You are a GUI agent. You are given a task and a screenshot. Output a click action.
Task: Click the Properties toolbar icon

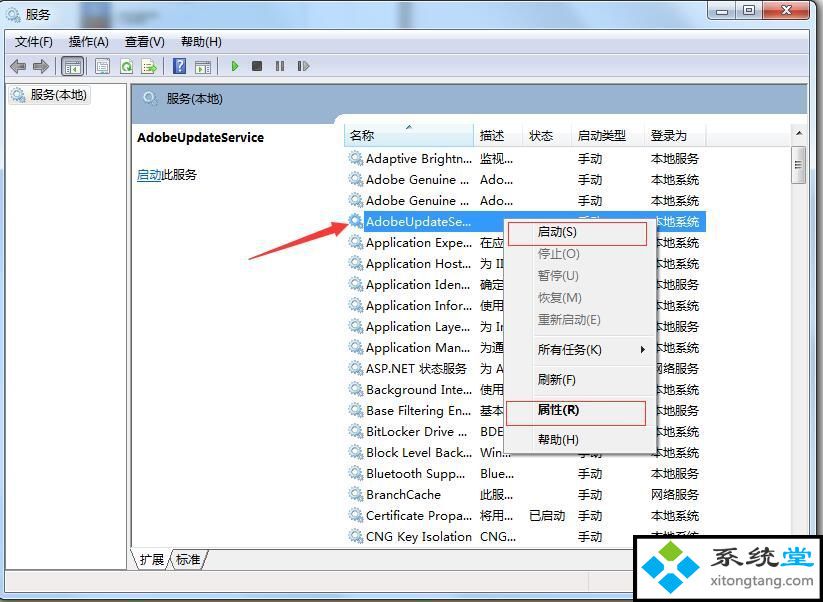[x=102, y=66]
